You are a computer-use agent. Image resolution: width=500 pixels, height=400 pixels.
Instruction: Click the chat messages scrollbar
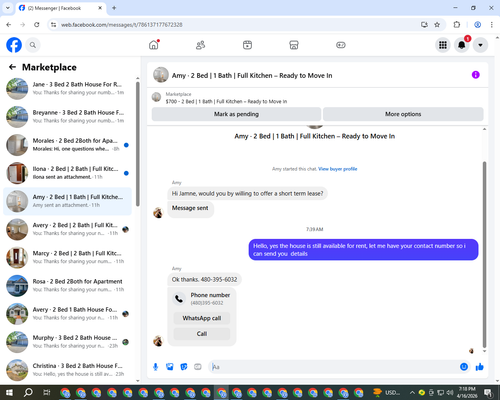(484, 255)
